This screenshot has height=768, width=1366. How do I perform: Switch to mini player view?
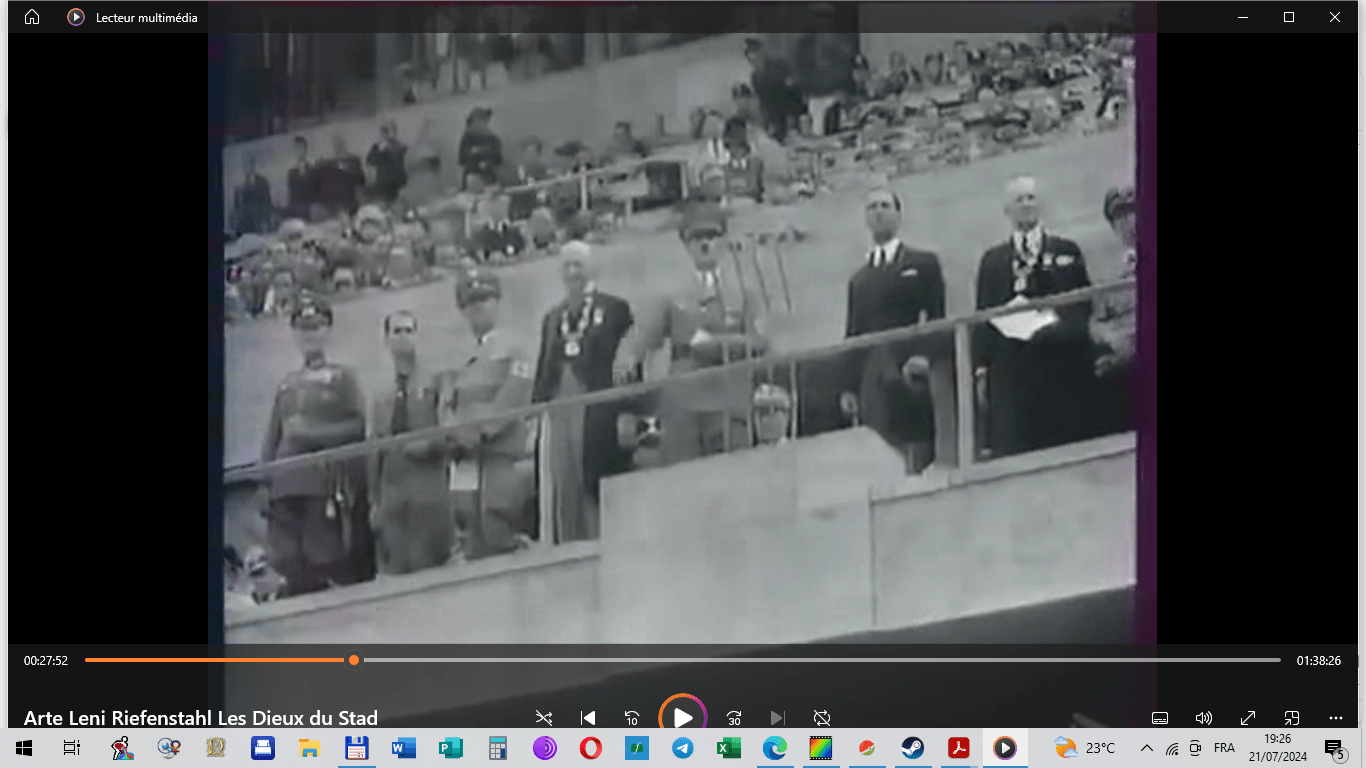tap(1292, 718)
